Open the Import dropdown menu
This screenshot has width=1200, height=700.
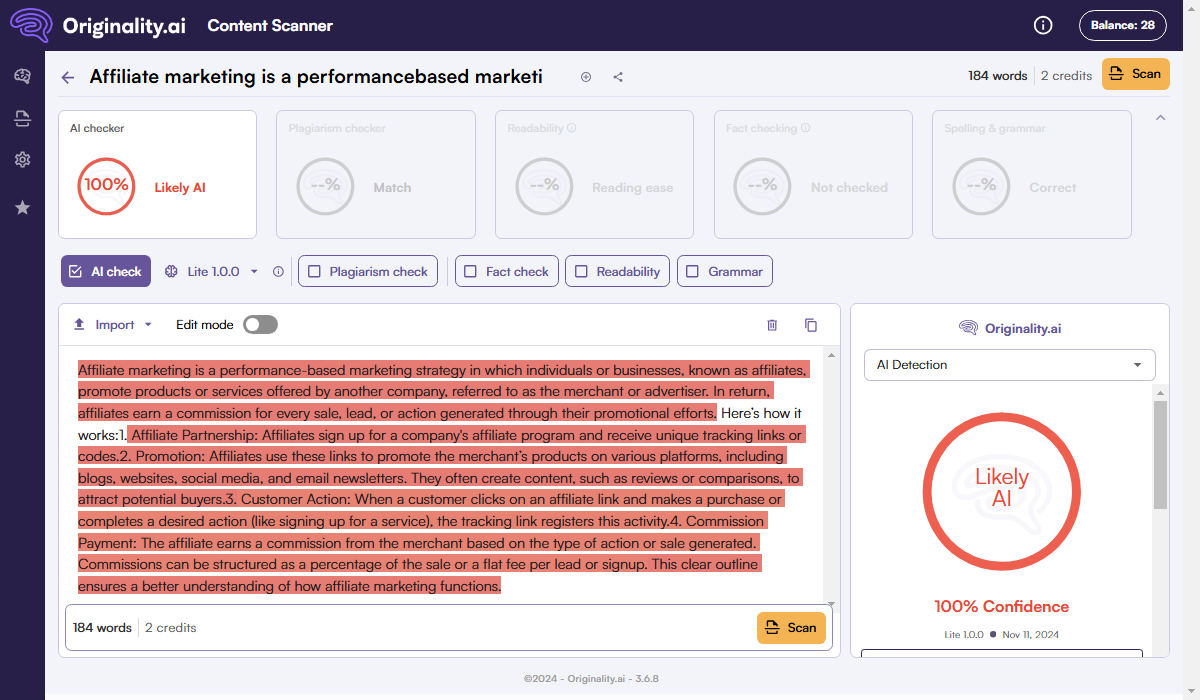point(113,325)
